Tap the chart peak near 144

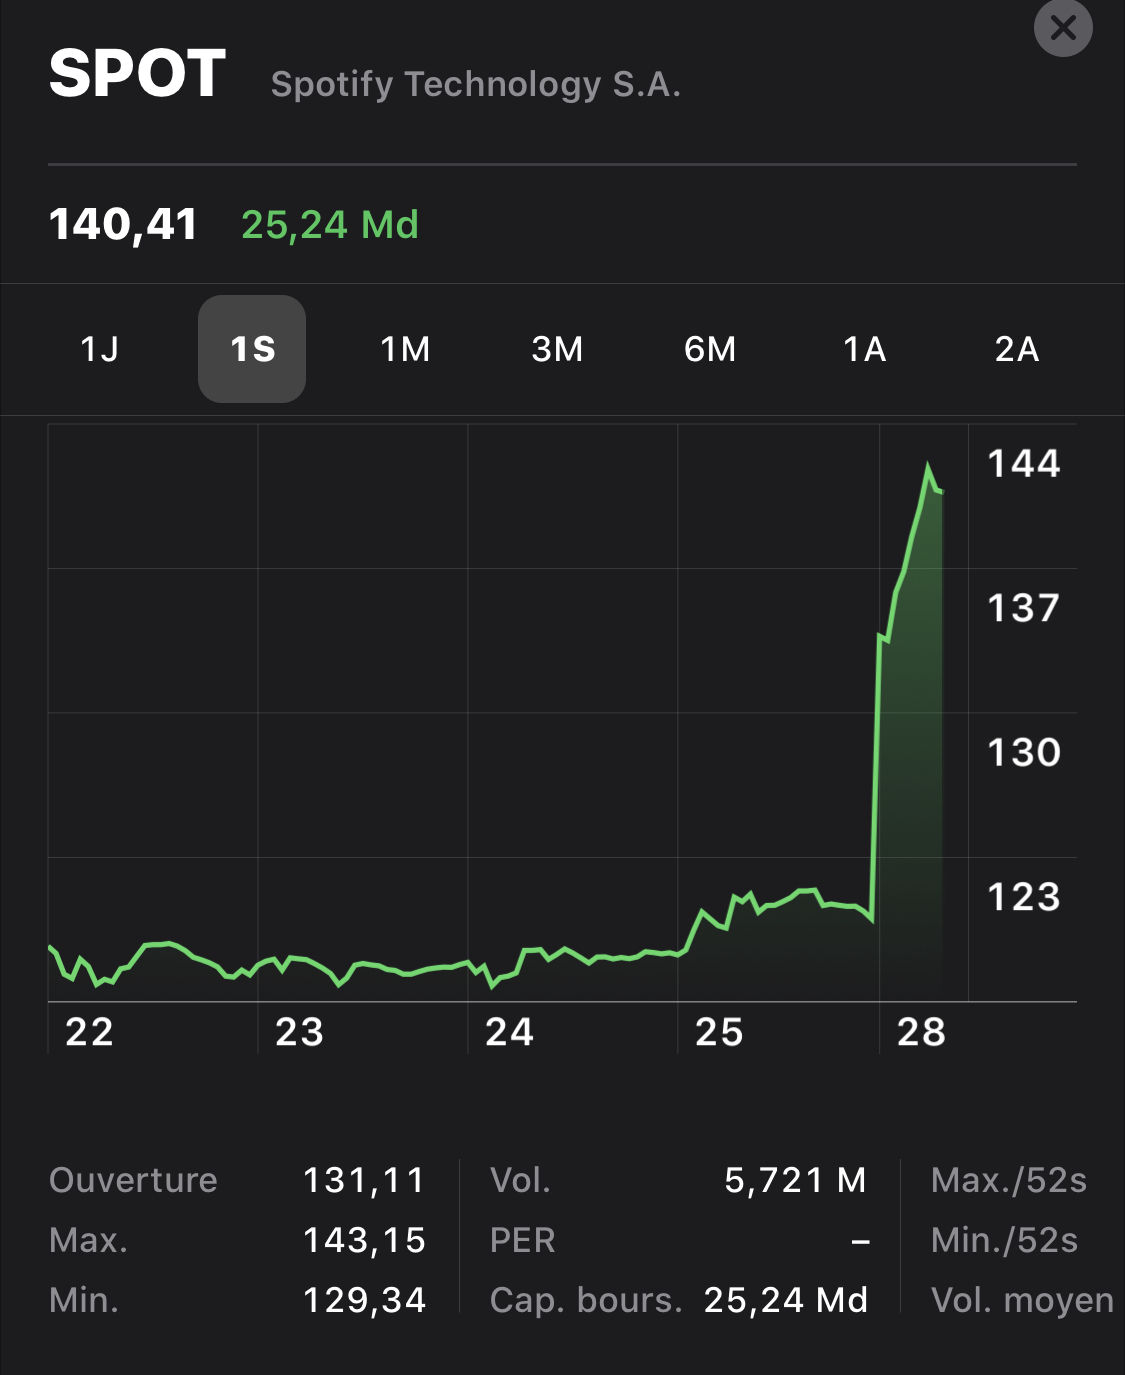(x=928, y=467)
